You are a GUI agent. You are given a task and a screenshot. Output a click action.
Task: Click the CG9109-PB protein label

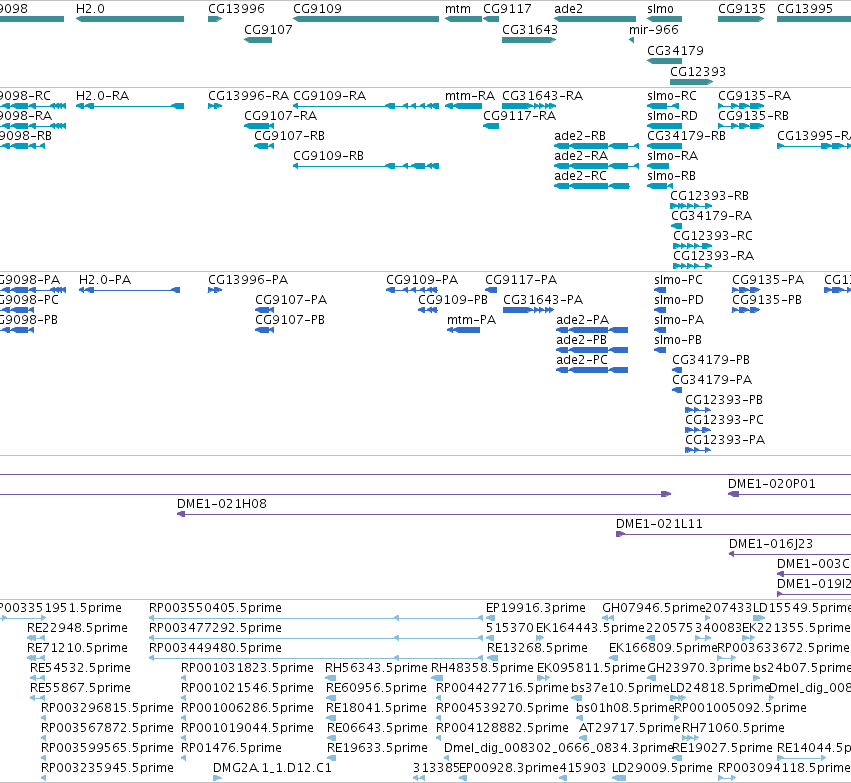click(x=453, y=300)
